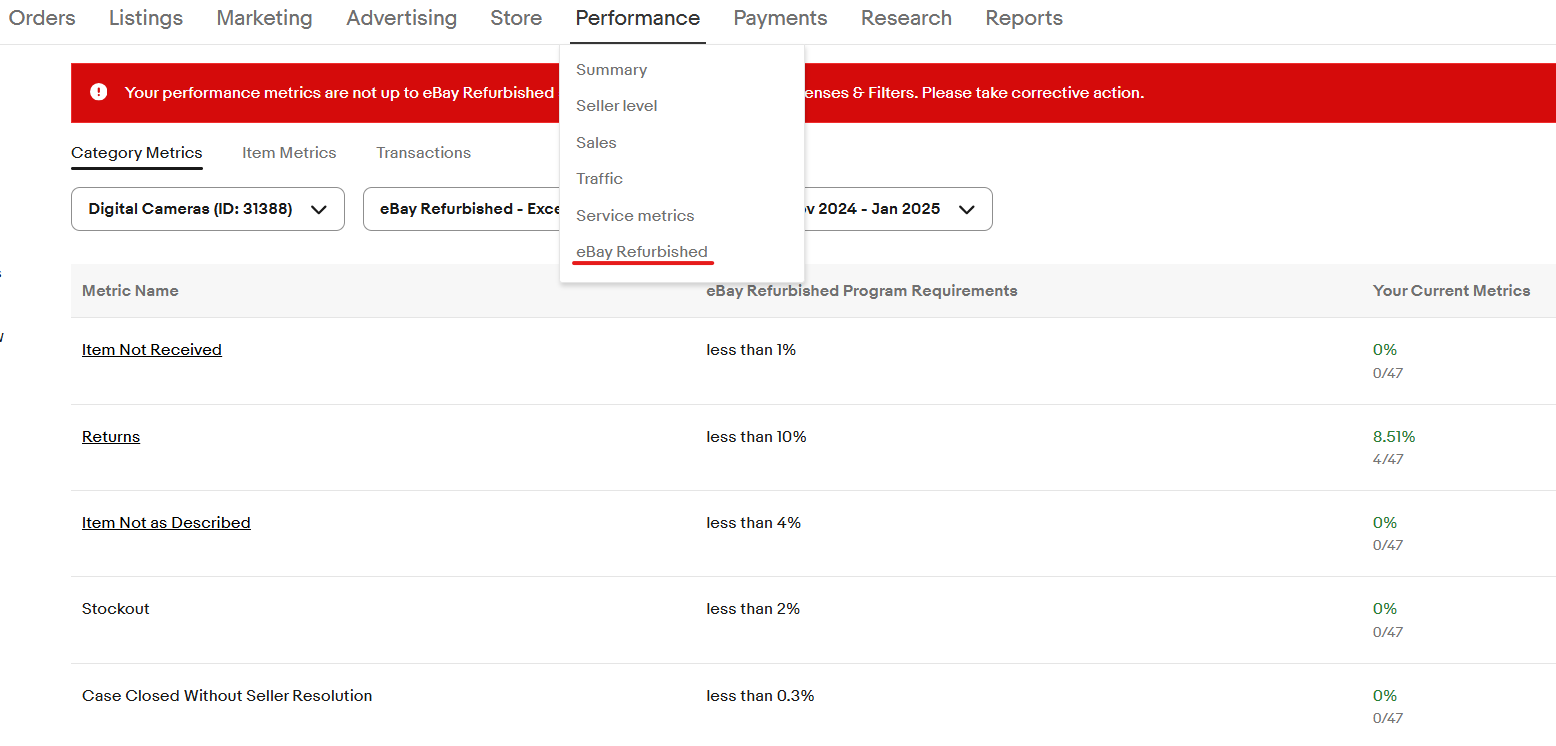
Task: Click the Stockout metric name
Action: coord(116,609)
